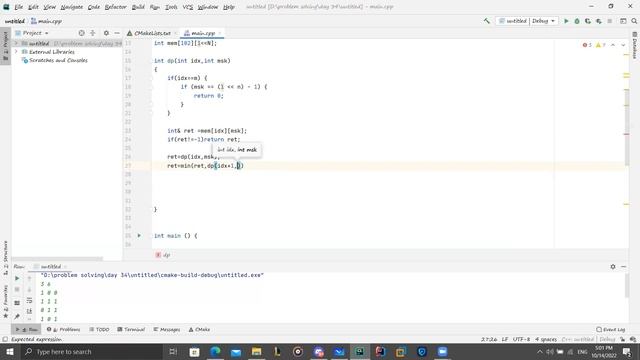640x360 pixels.
Task: Click Run with Coverage icon in the toolbar
Action: [588, 21]
